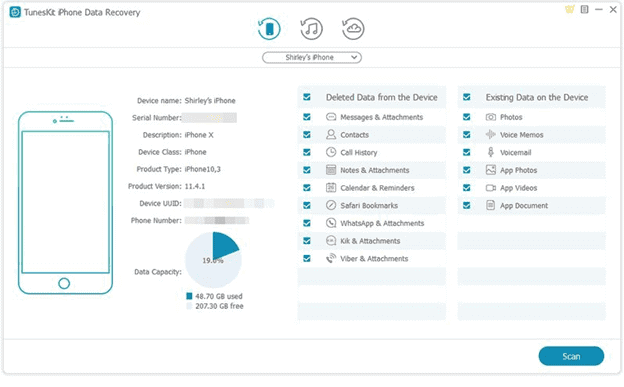Start the Scan button
624x387 pixels.
[x=571, y=356]
